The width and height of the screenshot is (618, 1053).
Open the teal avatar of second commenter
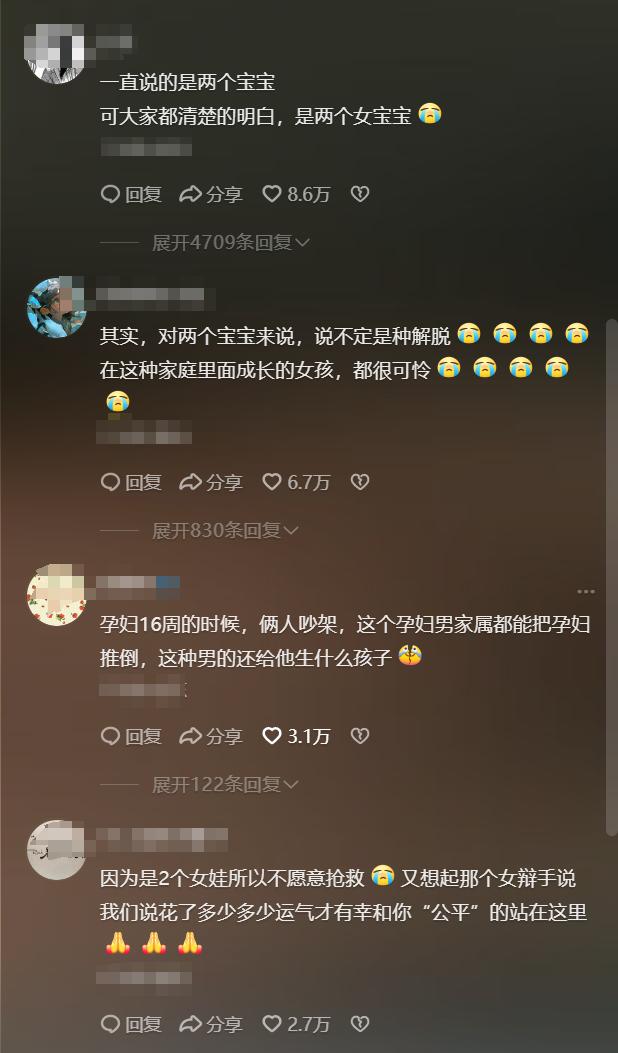tap(56, 308)
